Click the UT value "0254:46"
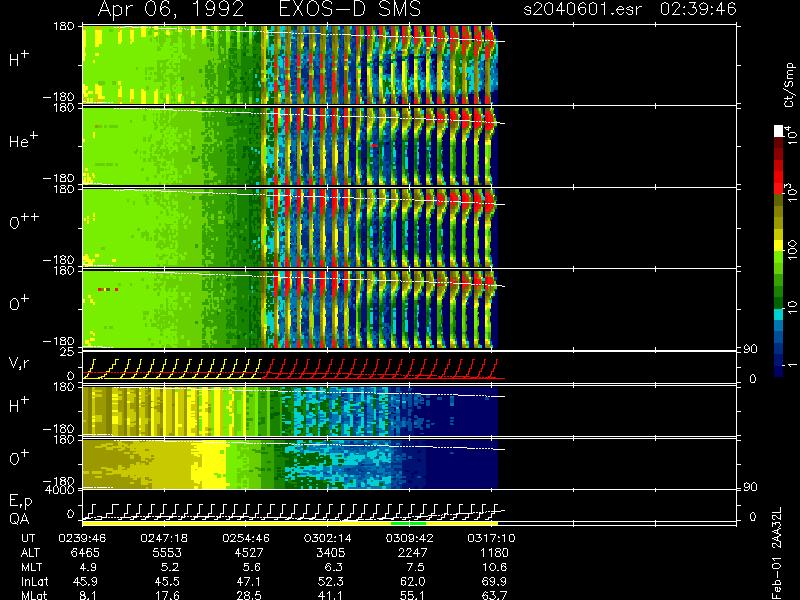The width and height of the screenshot is (800, 600). 246,538
